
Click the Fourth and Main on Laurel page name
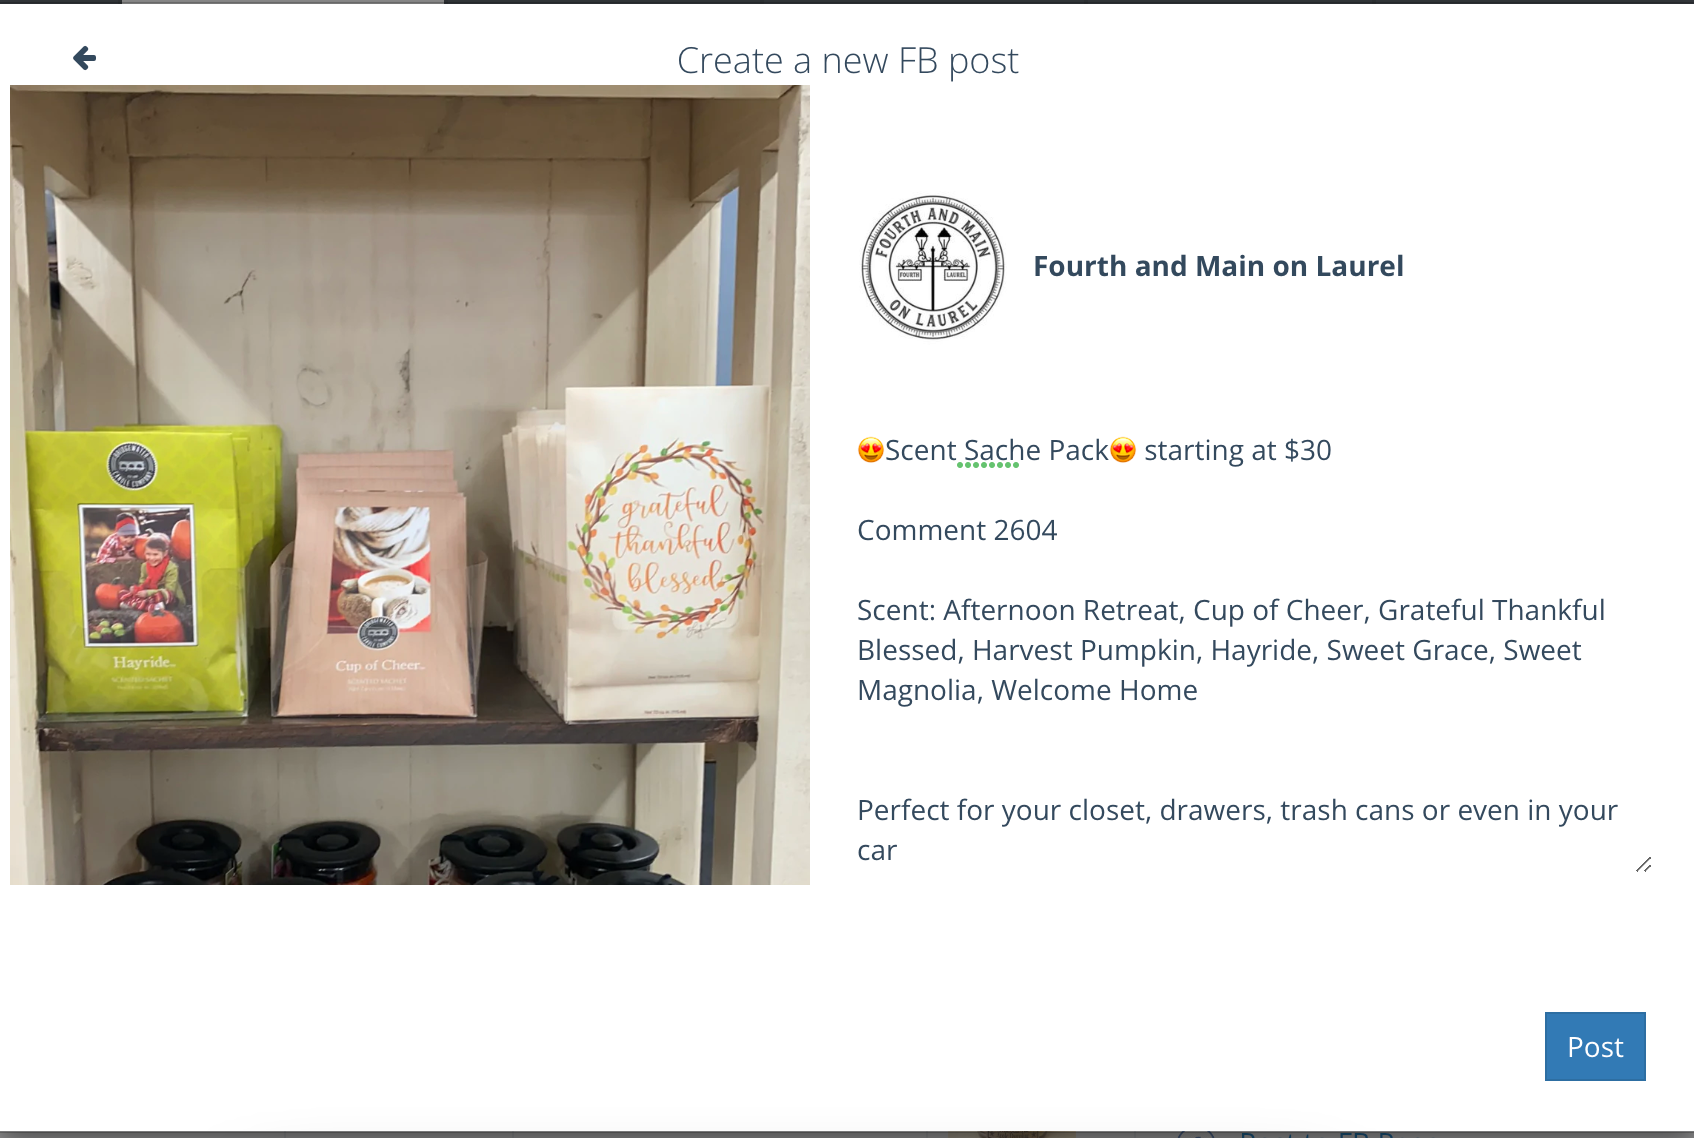coord(1218,266)
